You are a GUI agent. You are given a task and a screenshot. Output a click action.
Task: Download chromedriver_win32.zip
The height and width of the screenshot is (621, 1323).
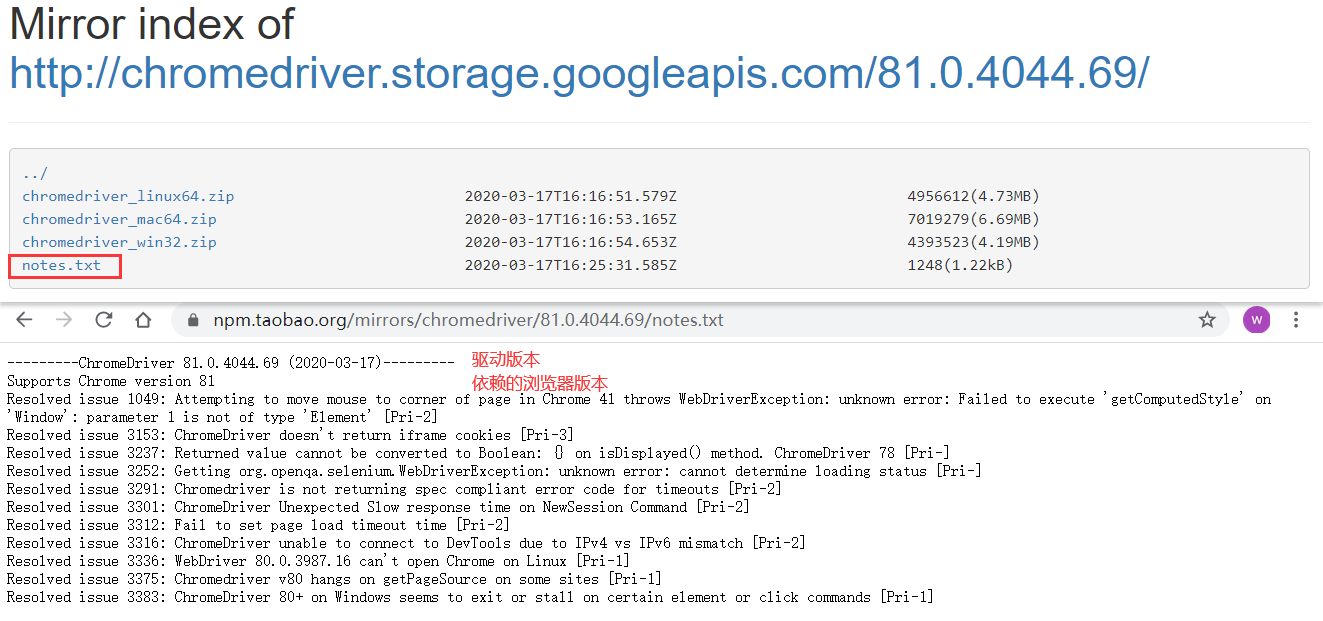(x=119, y=242)
